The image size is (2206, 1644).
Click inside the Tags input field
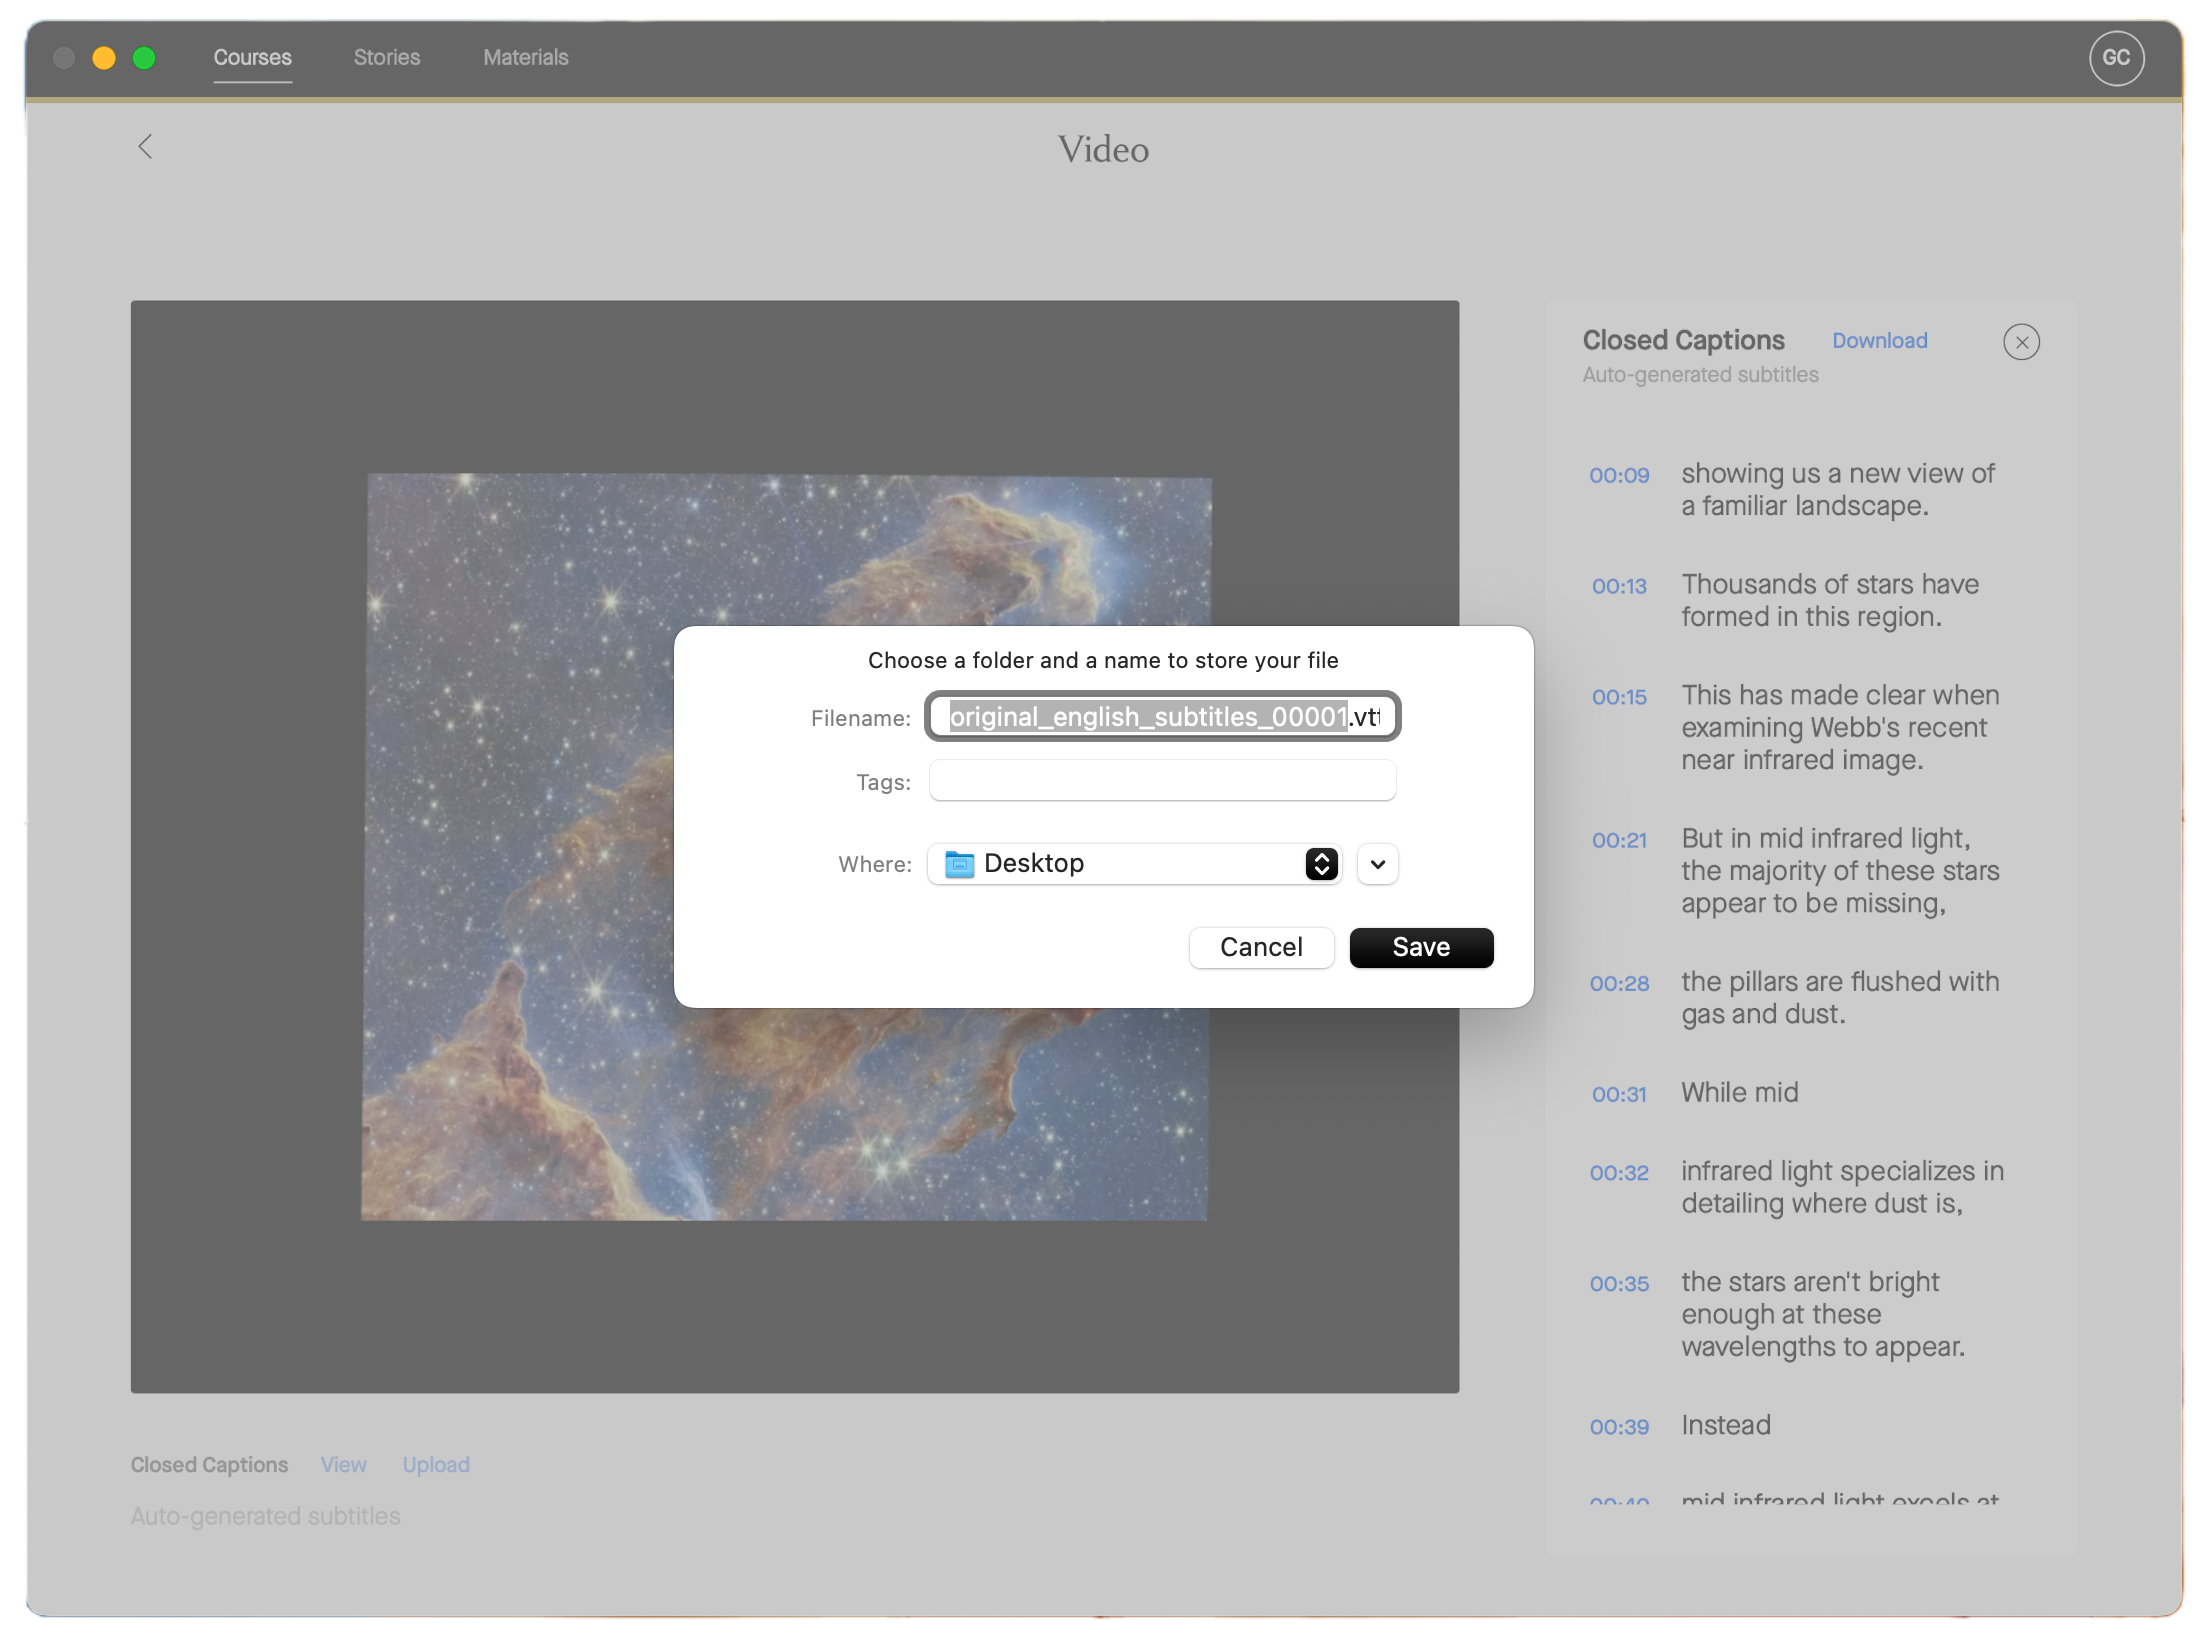click(x=1161, y=780)
